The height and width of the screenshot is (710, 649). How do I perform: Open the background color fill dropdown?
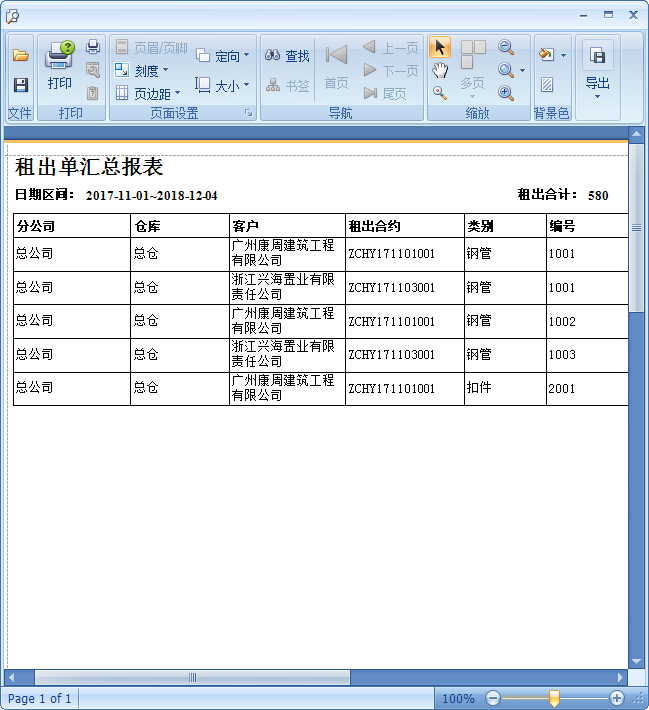(551, 55)
